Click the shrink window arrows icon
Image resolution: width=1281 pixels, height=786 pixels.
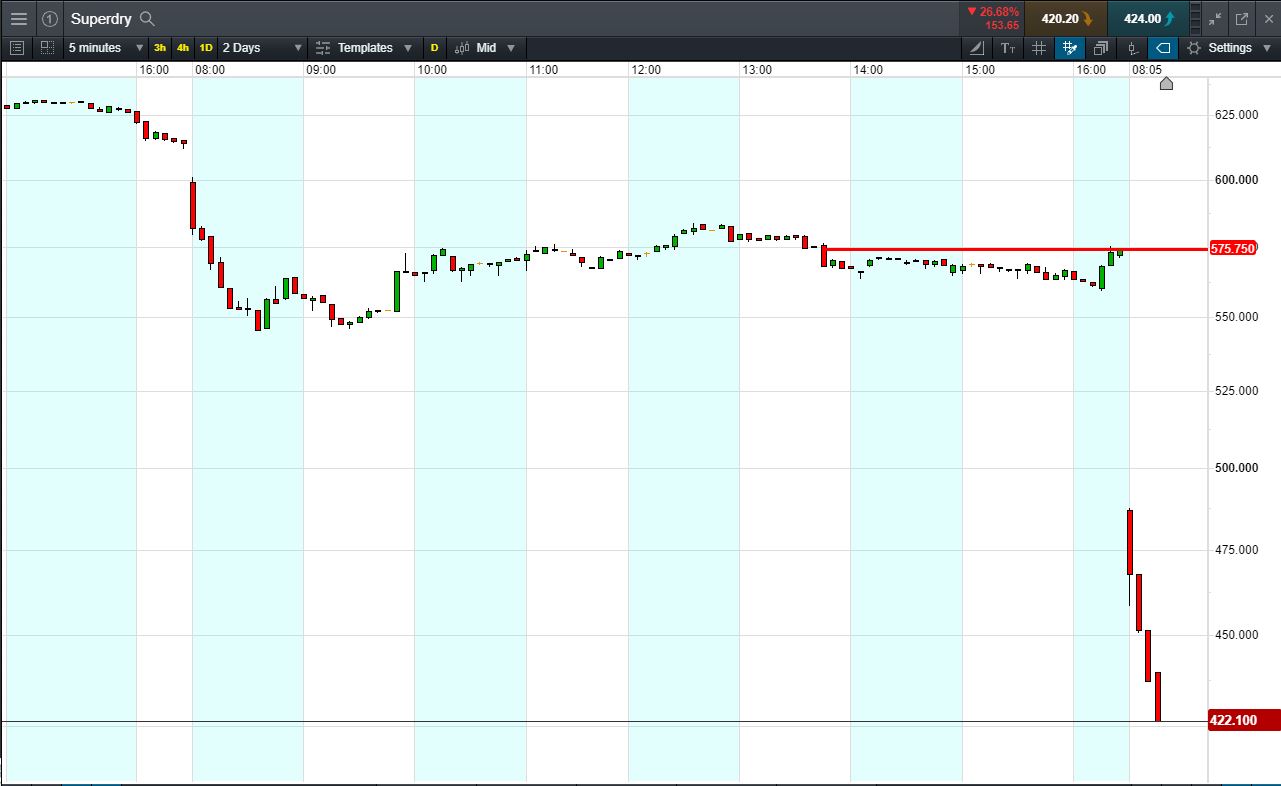(1216, 18)
